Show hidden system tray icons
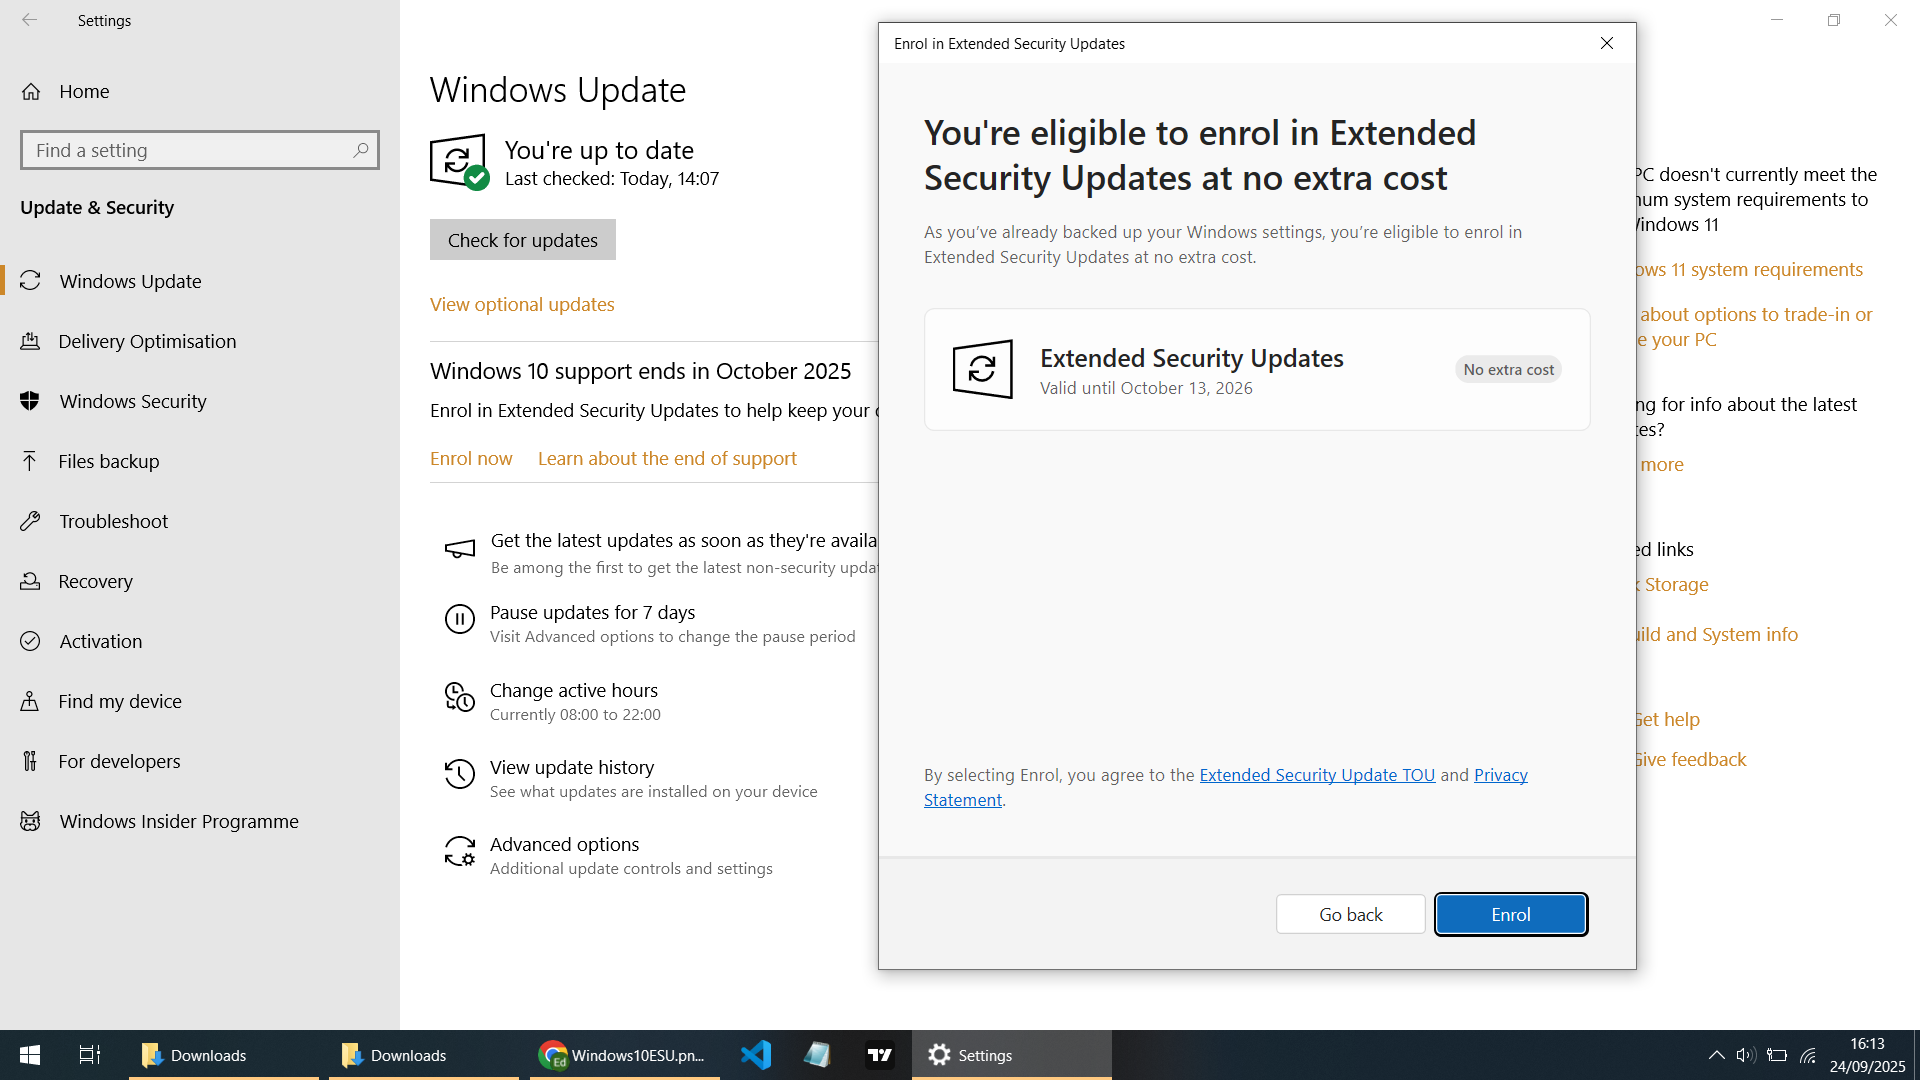Viewport: 1920px width, 1080px height. [1716, 1055]
